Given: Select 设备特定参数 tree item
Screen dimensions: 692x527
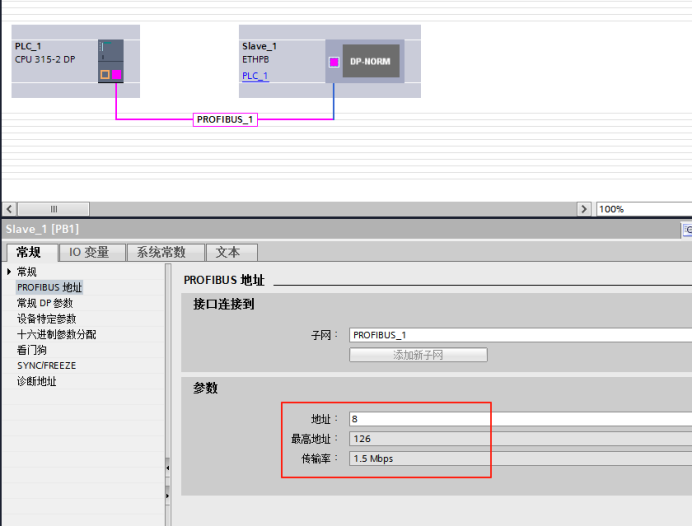Looking at the screenshot, I should 46,319.
